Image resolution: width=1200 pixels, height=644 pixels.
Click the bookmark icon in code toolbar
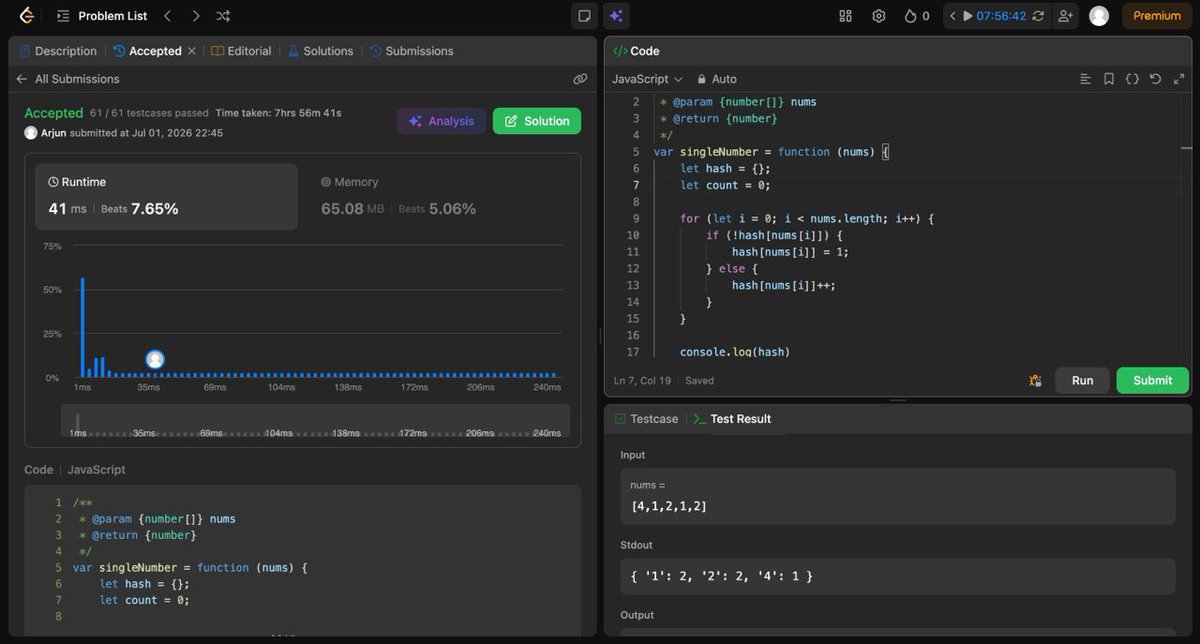click(1109, 79)
